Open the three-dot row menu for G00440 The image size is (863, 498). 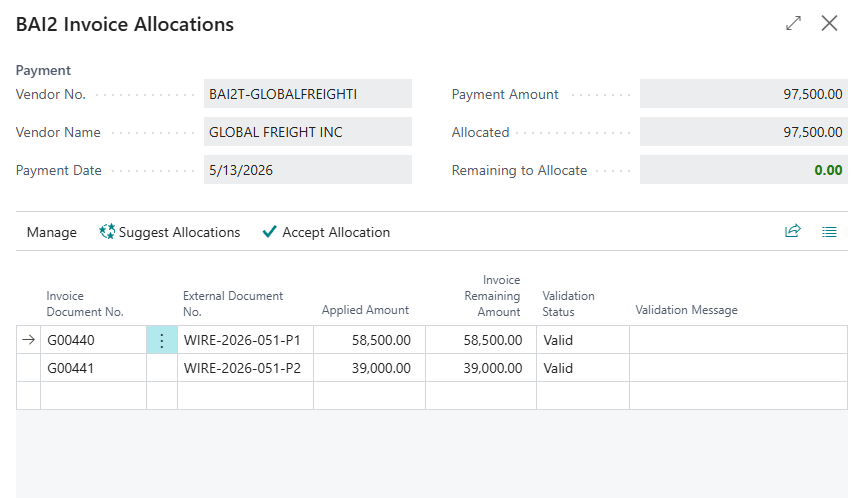point(162,340)
